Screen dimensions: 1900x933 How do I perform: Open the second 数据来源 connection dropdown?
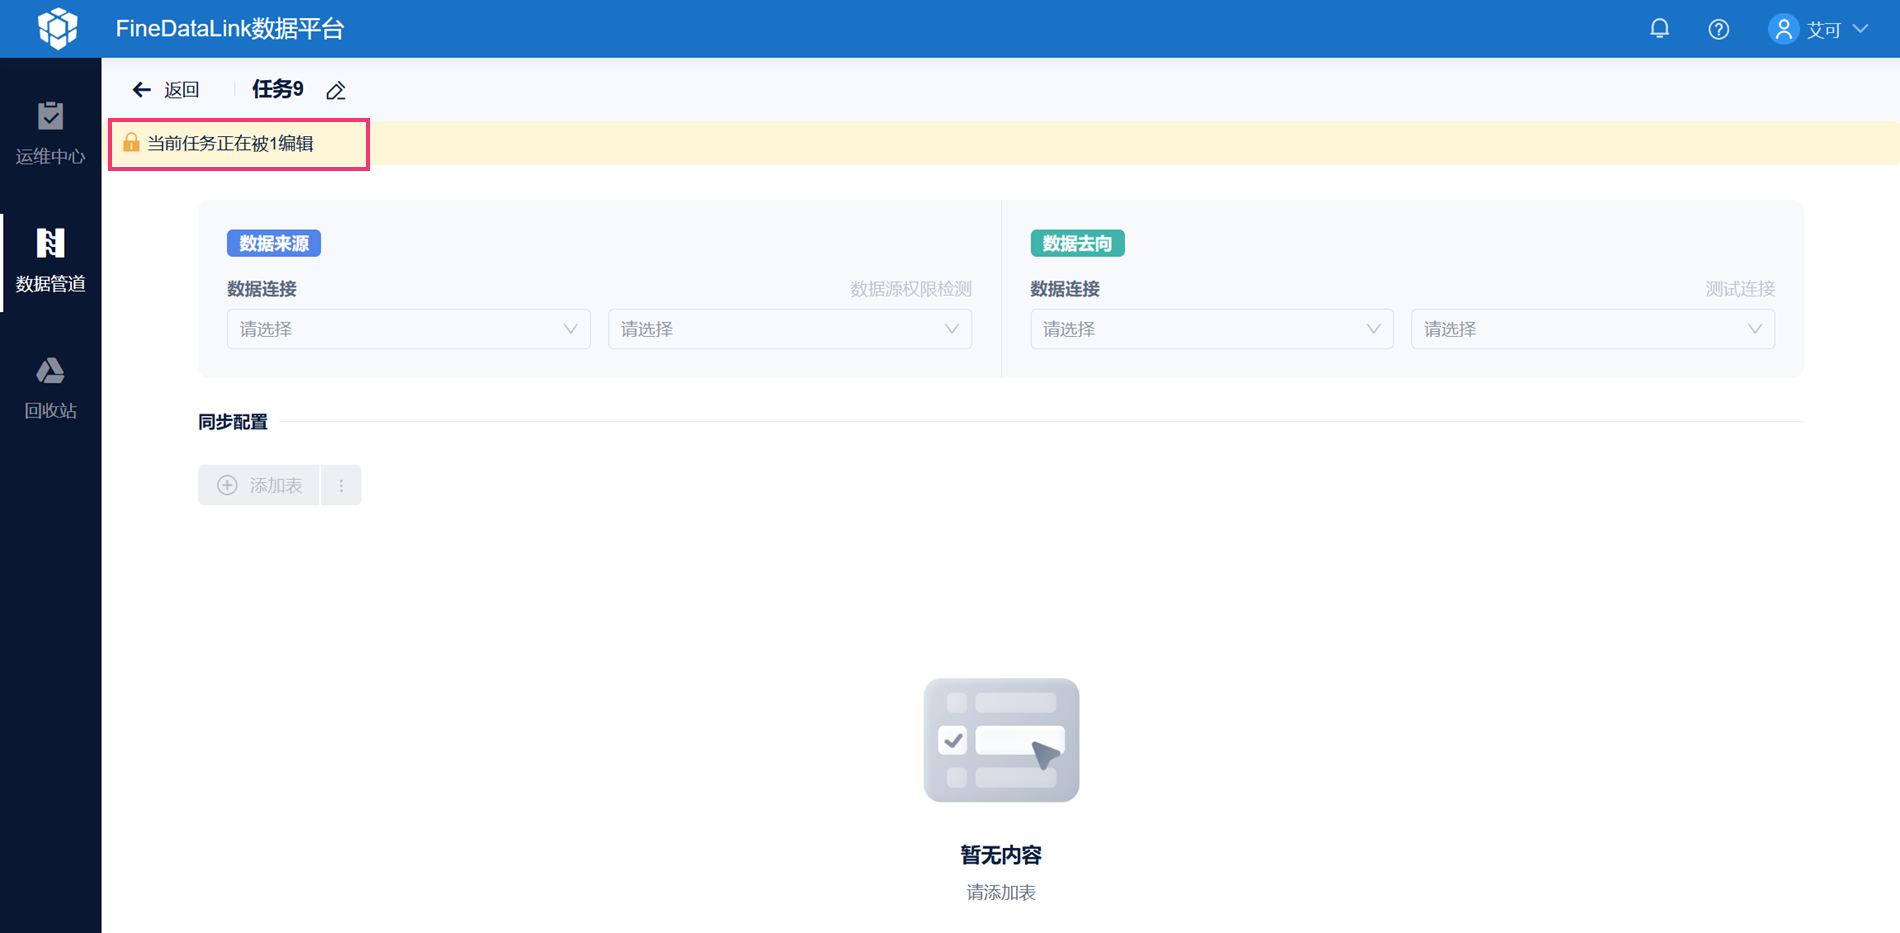pyautogui.click(x=790, y=329)
